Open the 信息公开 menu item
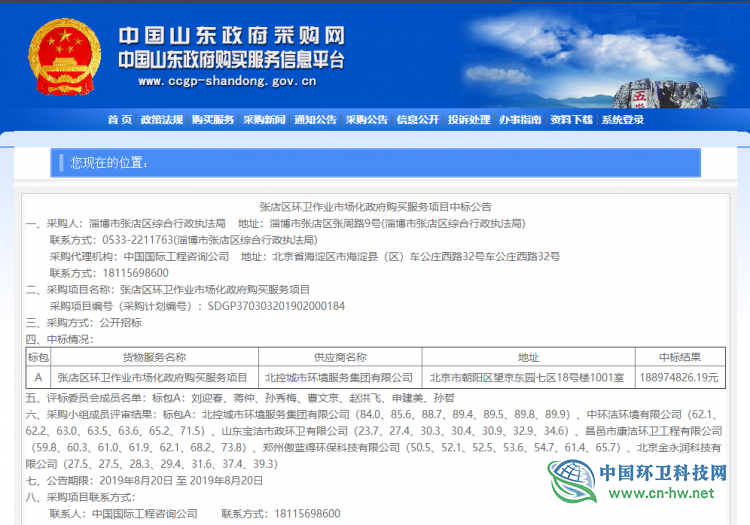The height and width of the screenshot is (525, 750). point(418,120)
